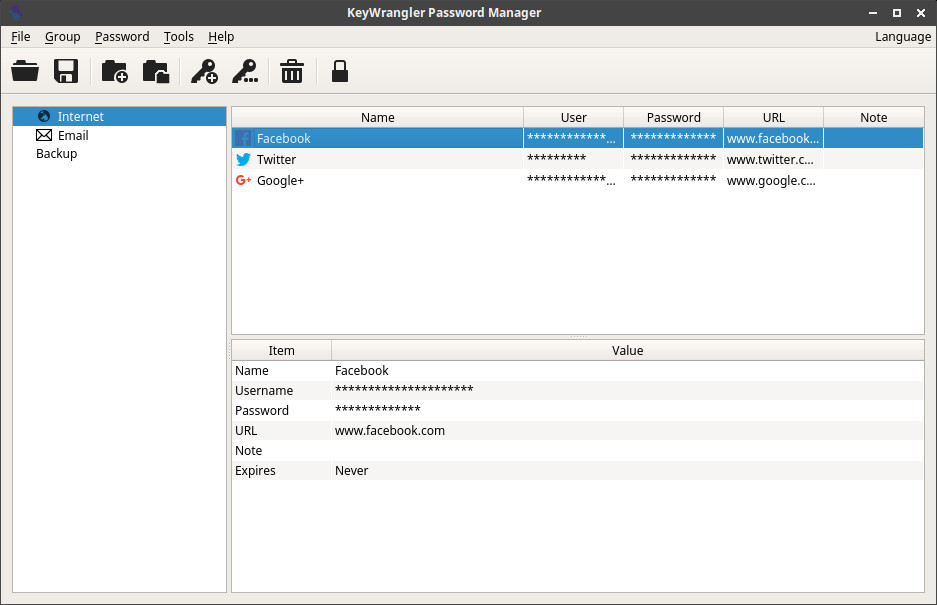Click the Name item label in details pane
937x605 pixels.
pyautogui.click(x=252, y=371)
